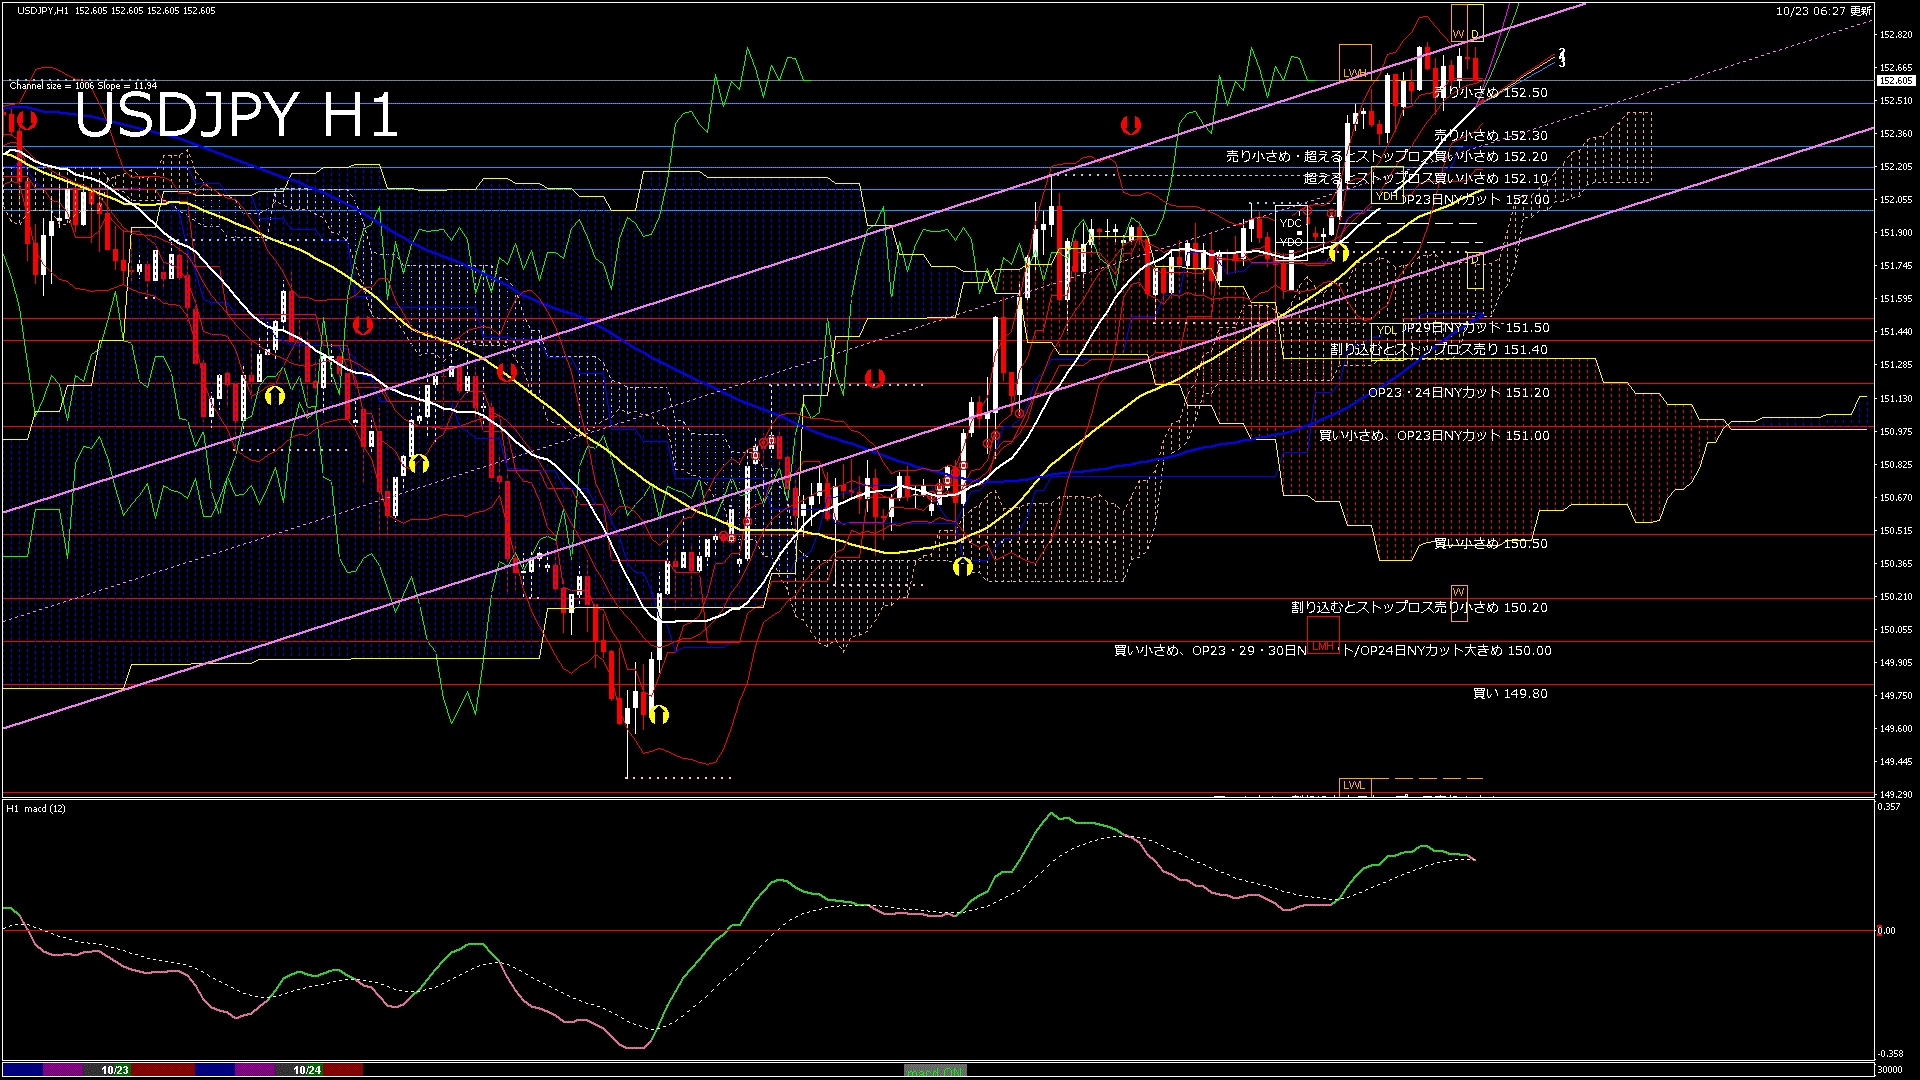1920x1080 pixels.
Task: Select the YDC label box
Action: click(x=1291, y=223)
